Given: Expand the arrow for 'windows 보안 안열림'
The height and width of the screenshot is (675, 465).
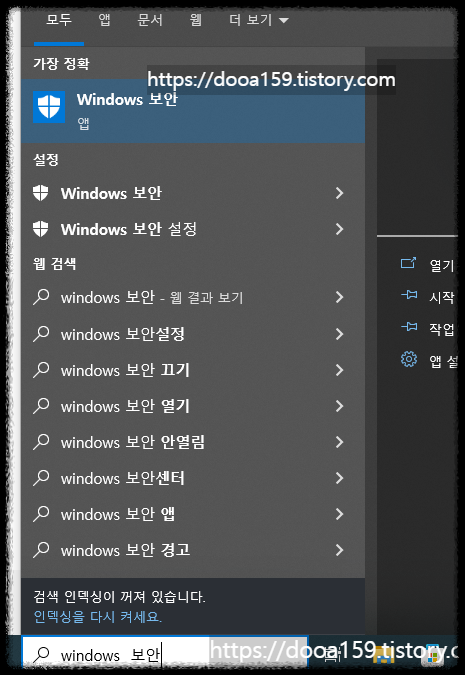Looking at the screenshot, I should point(340,442).
